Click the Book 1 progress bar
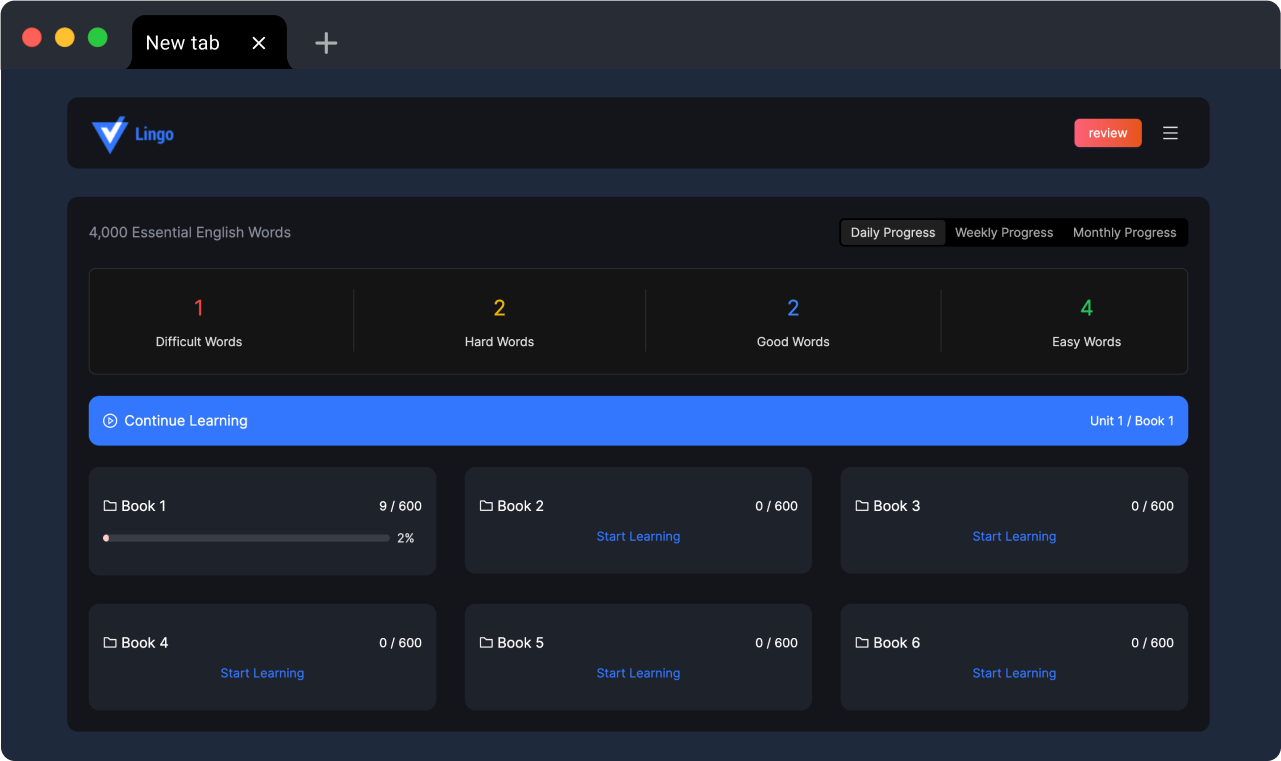 pyautogui.click(x=246, y=538)
